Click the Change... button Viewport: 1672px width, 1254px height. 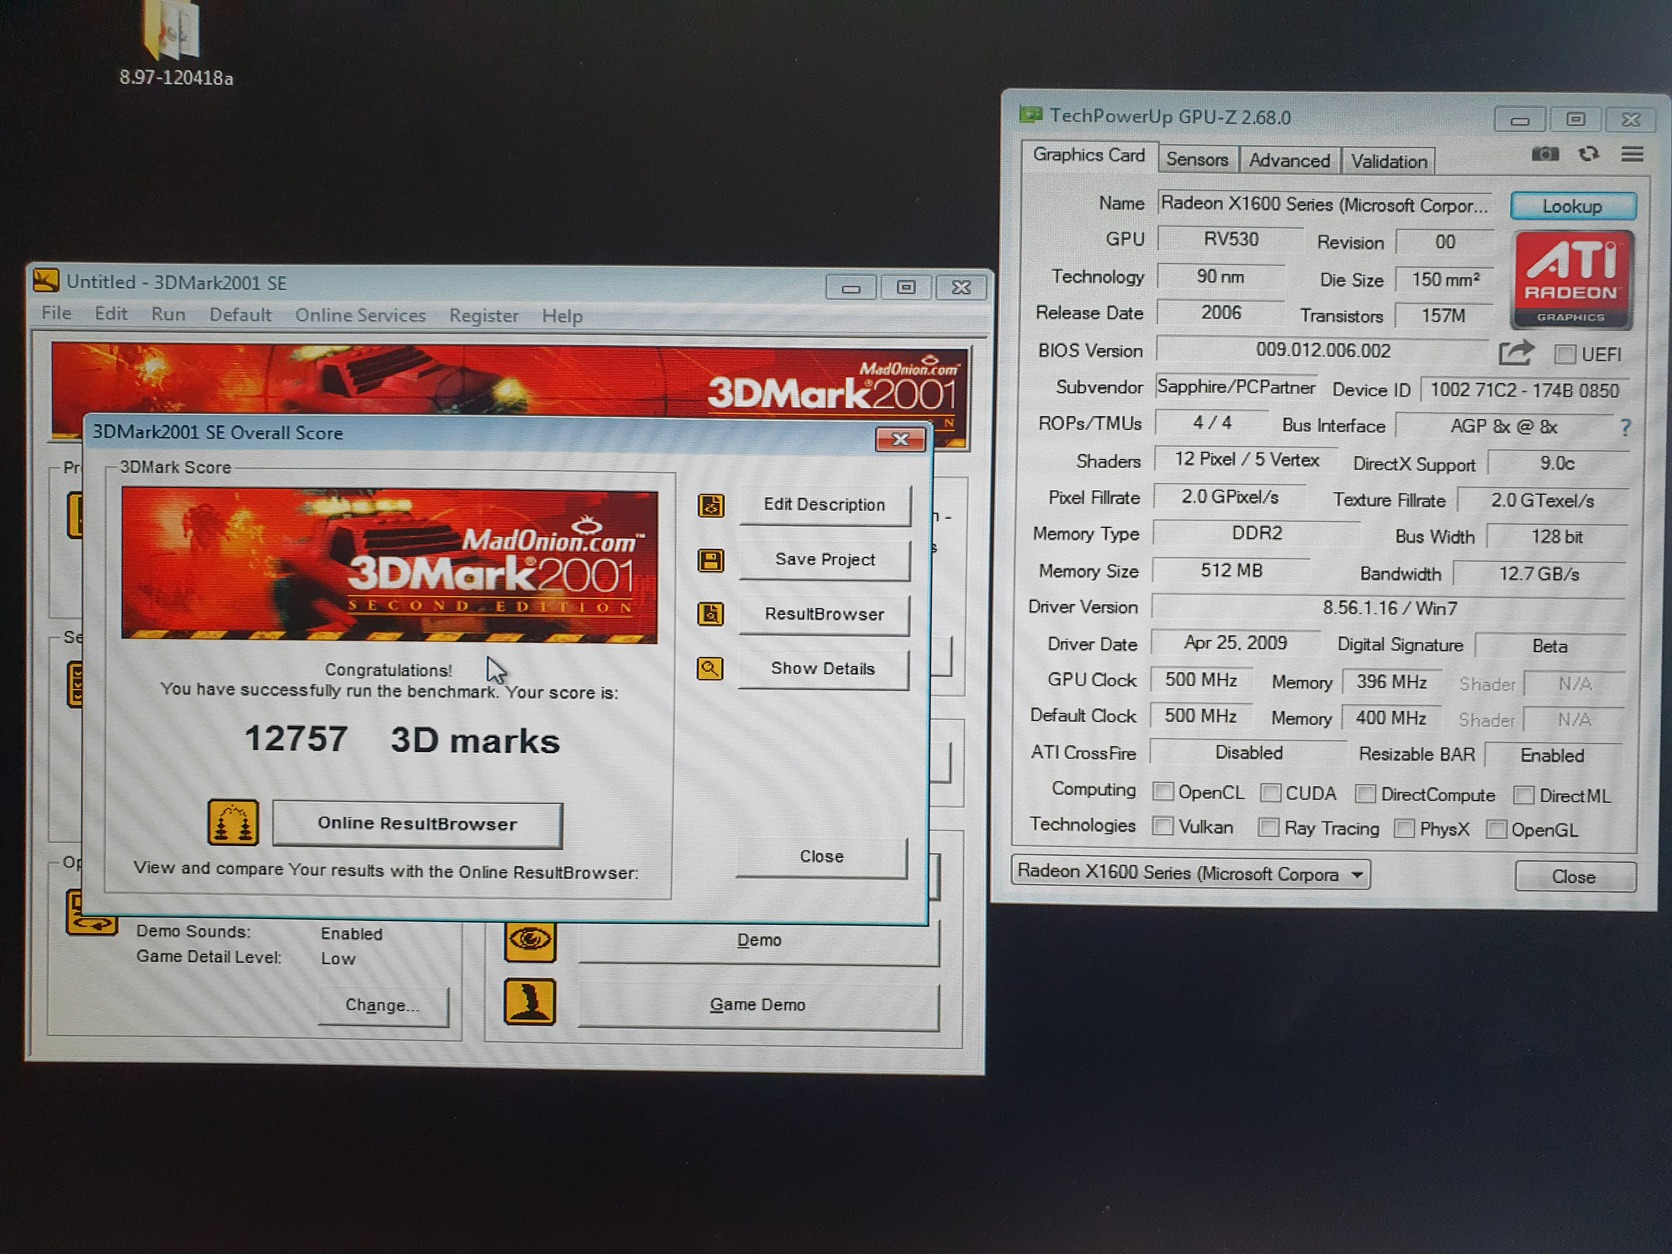pos(383,1005)
